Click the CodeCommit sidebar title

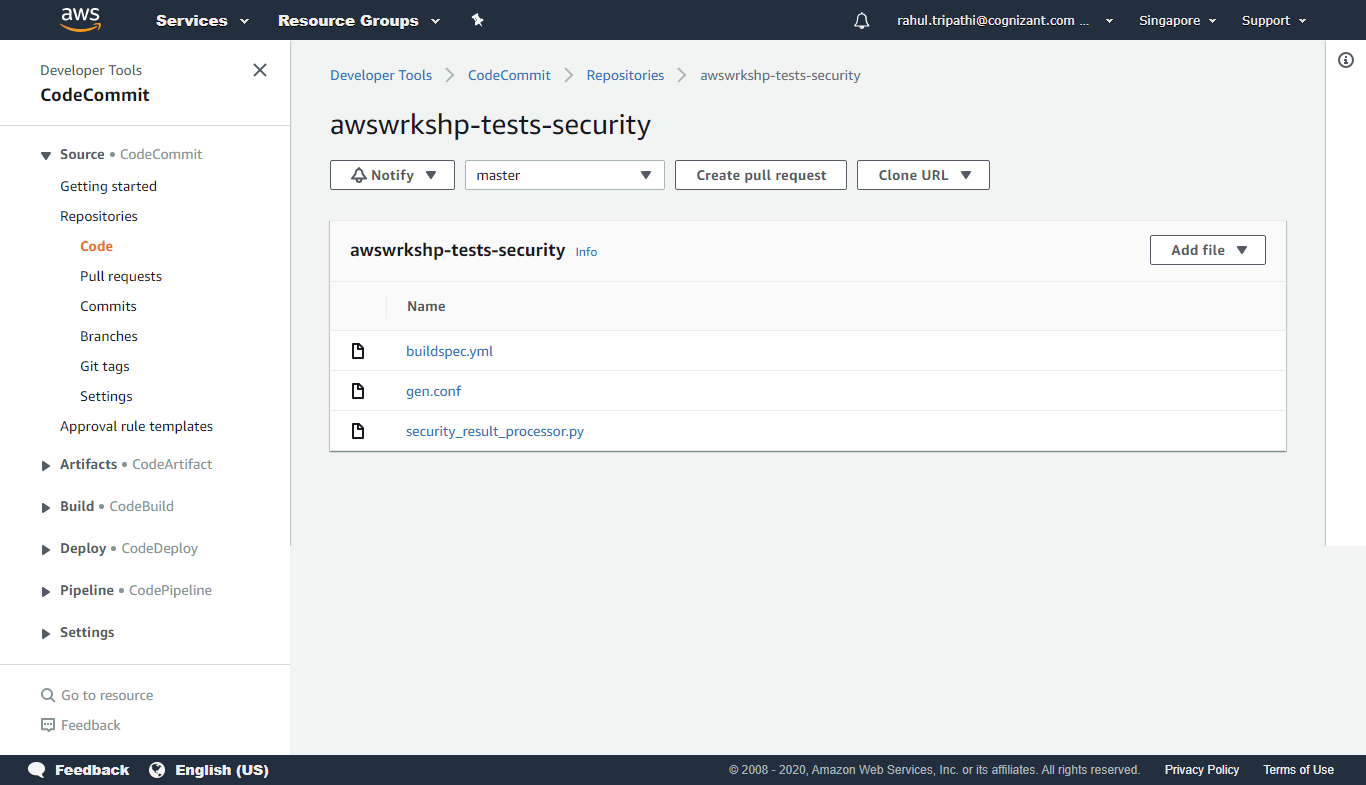(95, 95)
